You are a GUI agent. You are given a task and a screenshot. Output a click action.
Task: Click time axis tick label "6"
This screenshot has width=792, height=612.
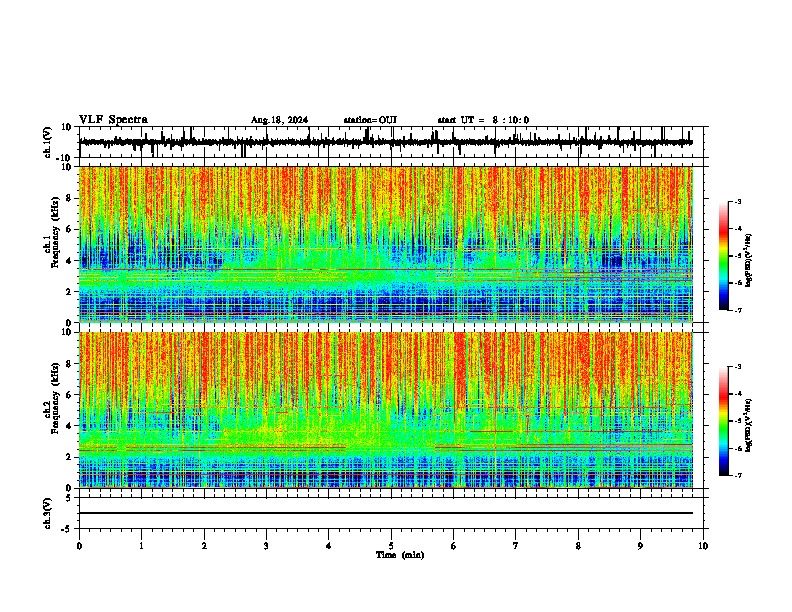click(454, 545)
